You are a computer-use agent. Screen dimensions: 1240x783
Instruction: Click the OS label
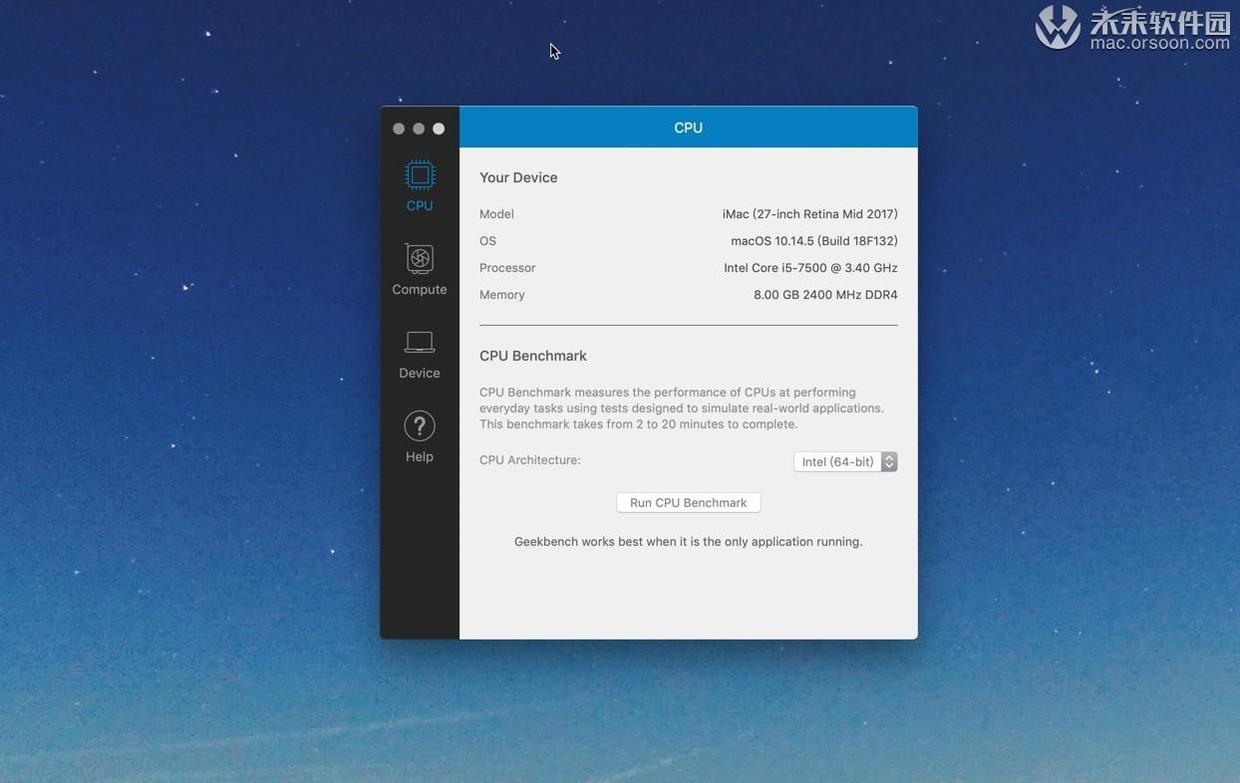pos(487,241)
